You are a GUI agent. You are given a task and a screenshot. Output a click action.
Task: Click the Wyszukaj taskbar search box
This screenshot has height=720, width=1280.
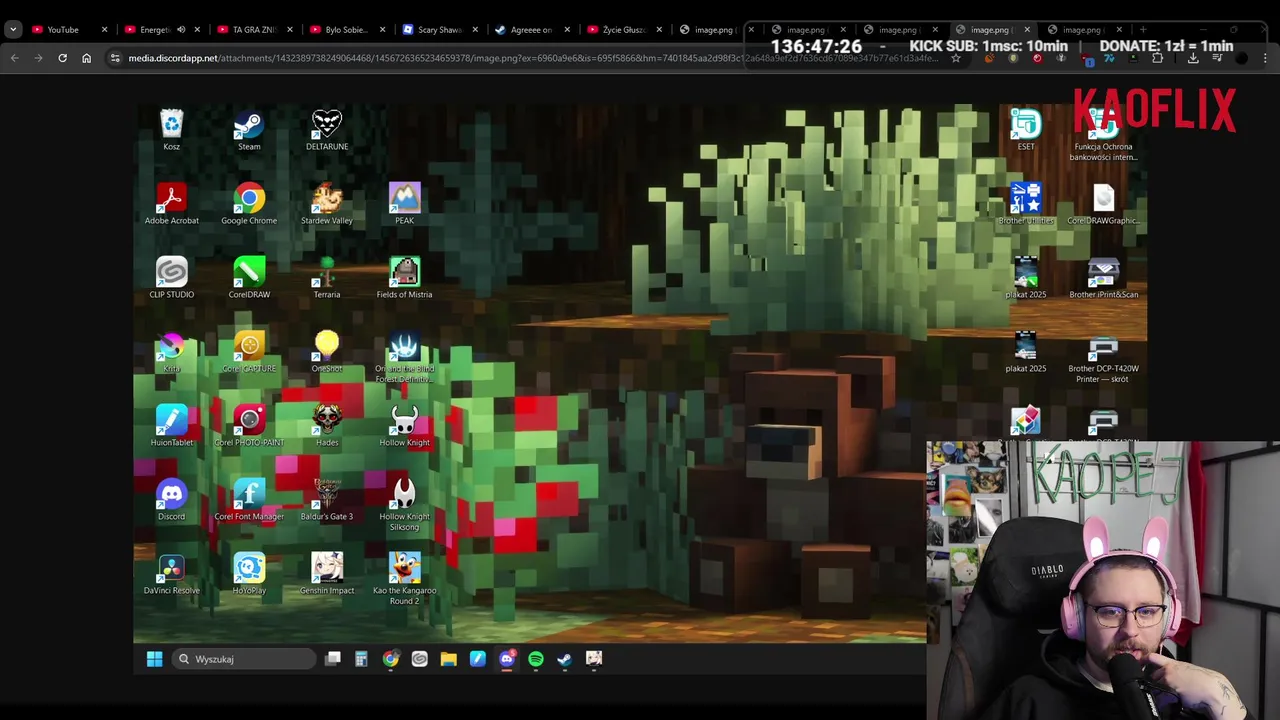pos(244,659)
